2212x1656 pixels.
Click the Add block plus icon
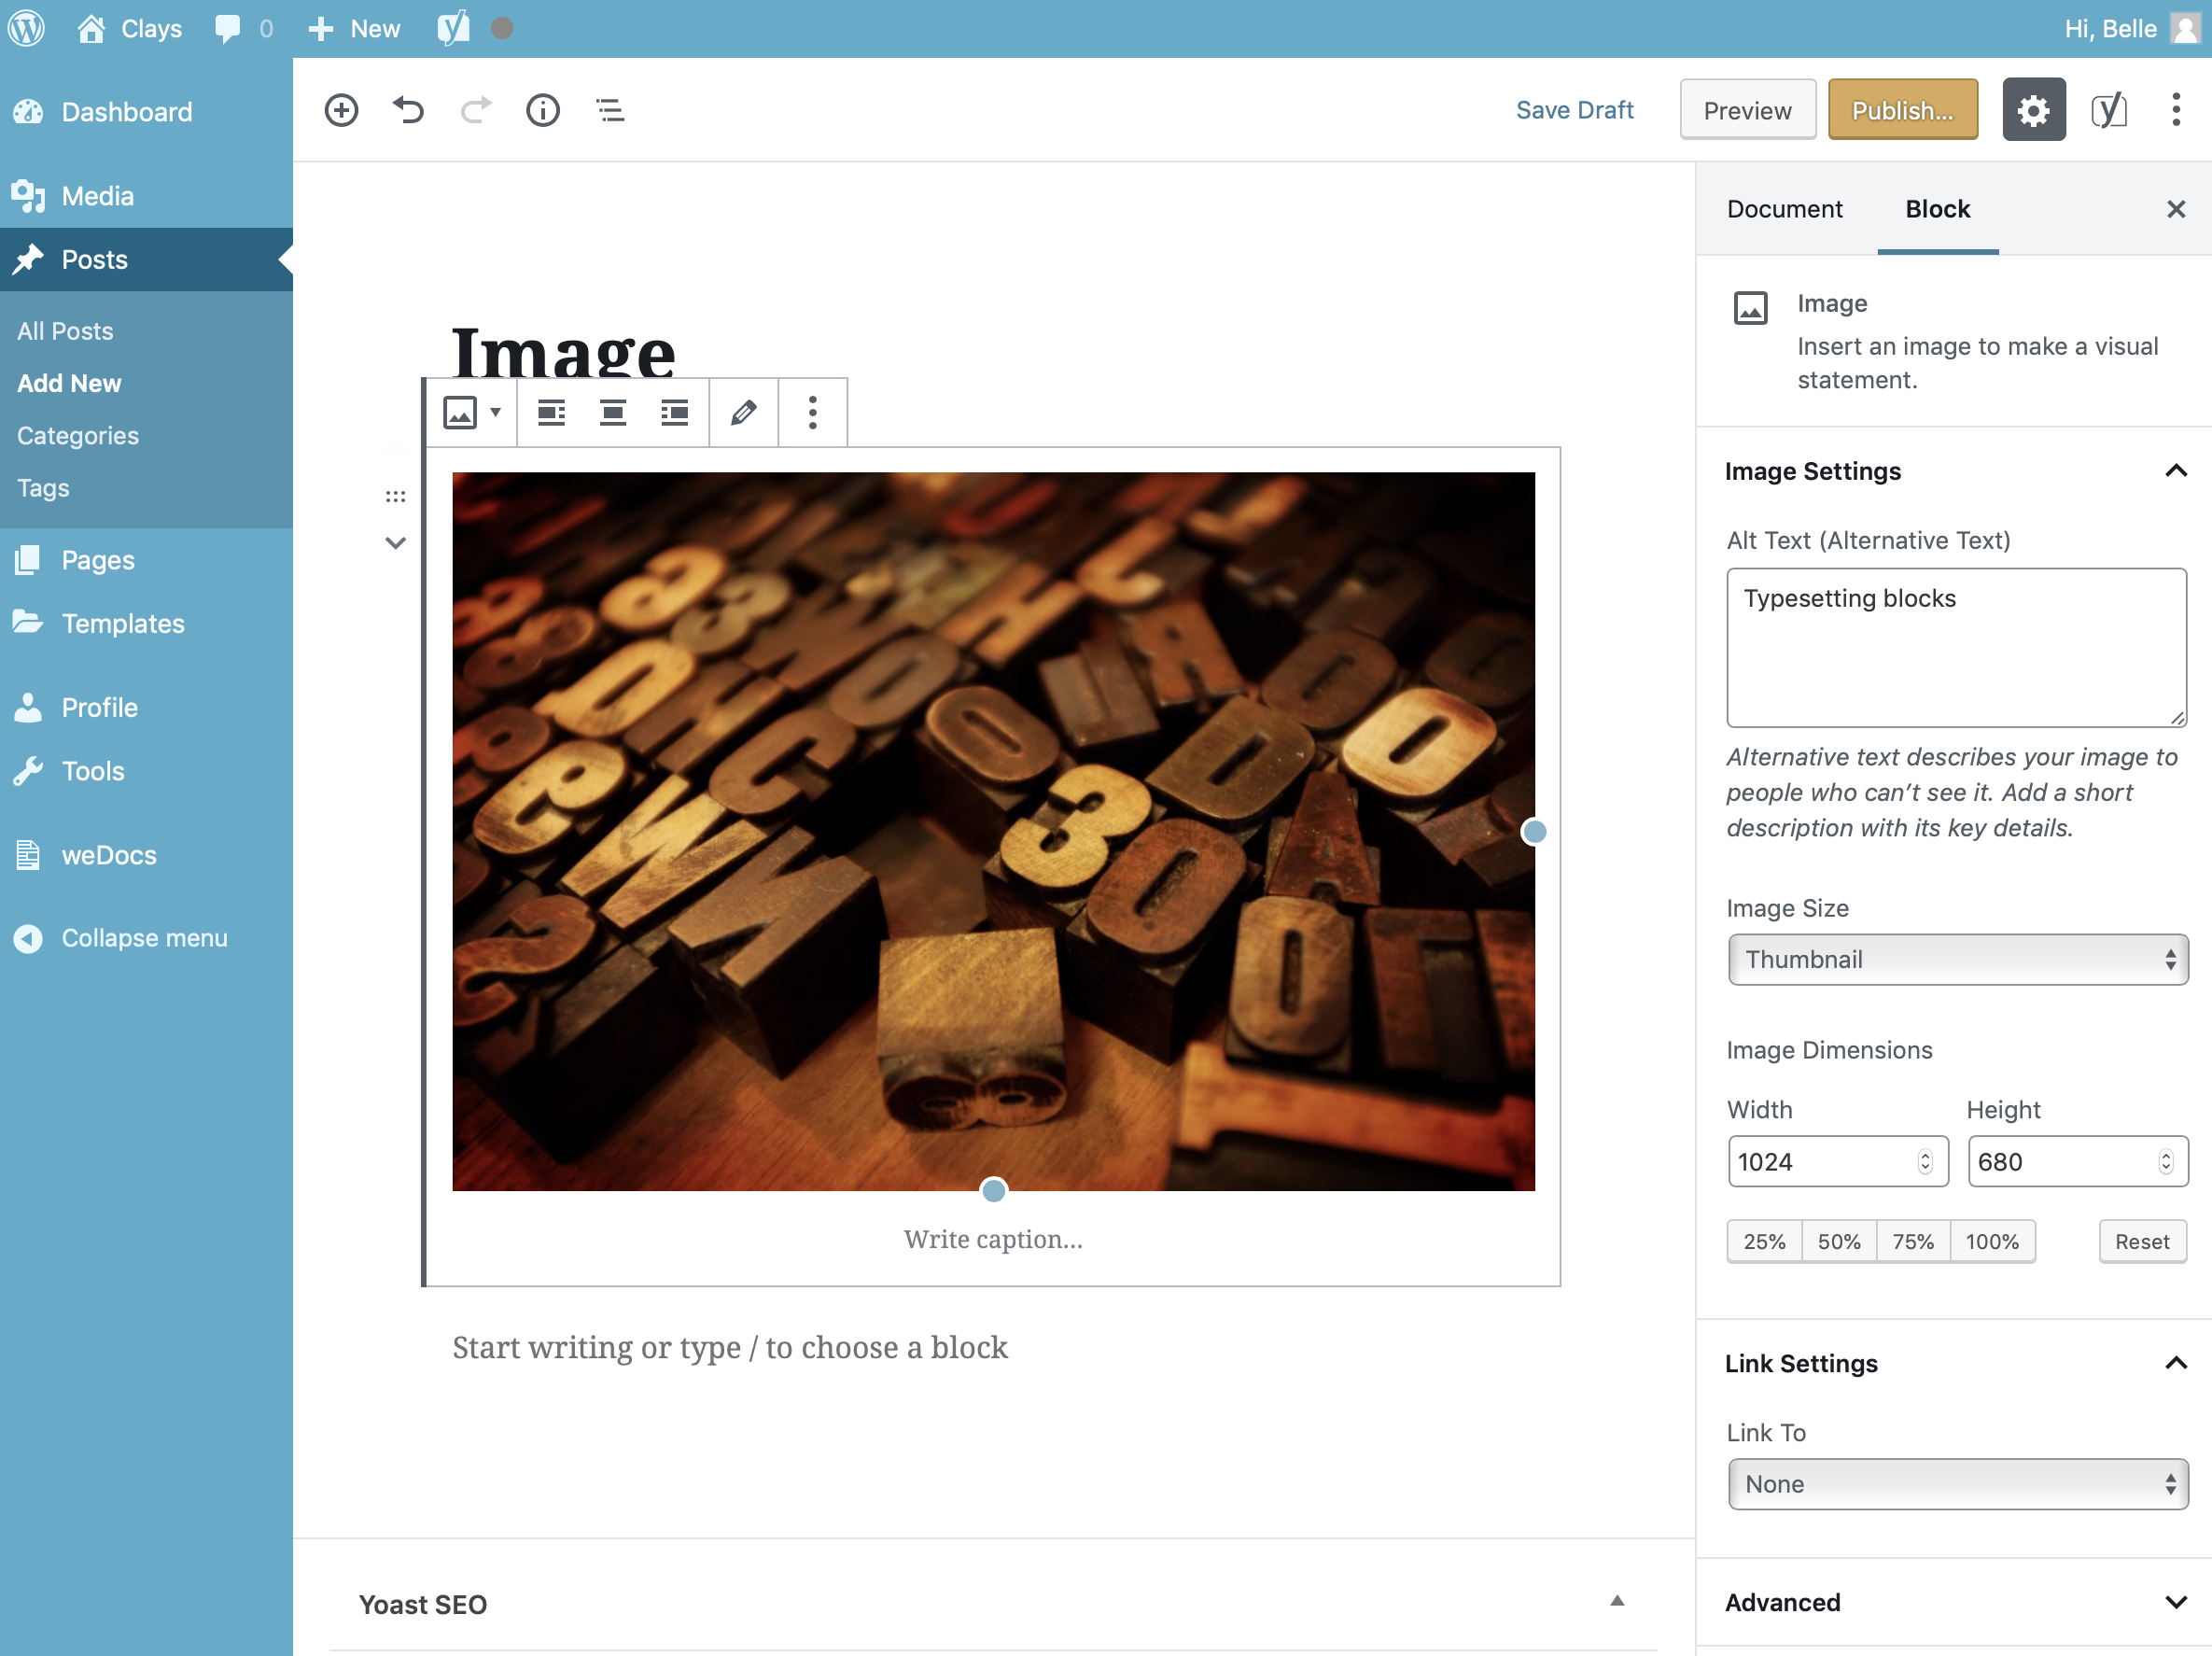point(341,110)
